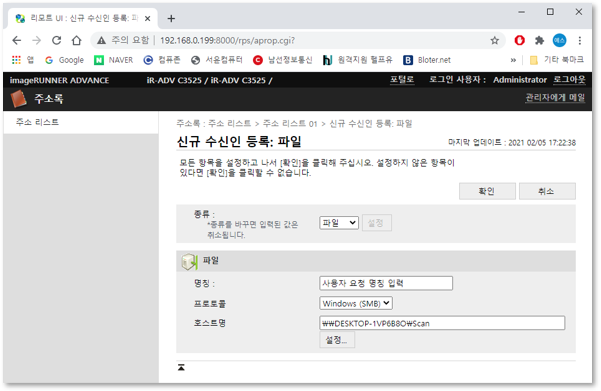Open the 컴퓨존 bookmark
Screen dimensions: 601x391
tap(162, 60)
